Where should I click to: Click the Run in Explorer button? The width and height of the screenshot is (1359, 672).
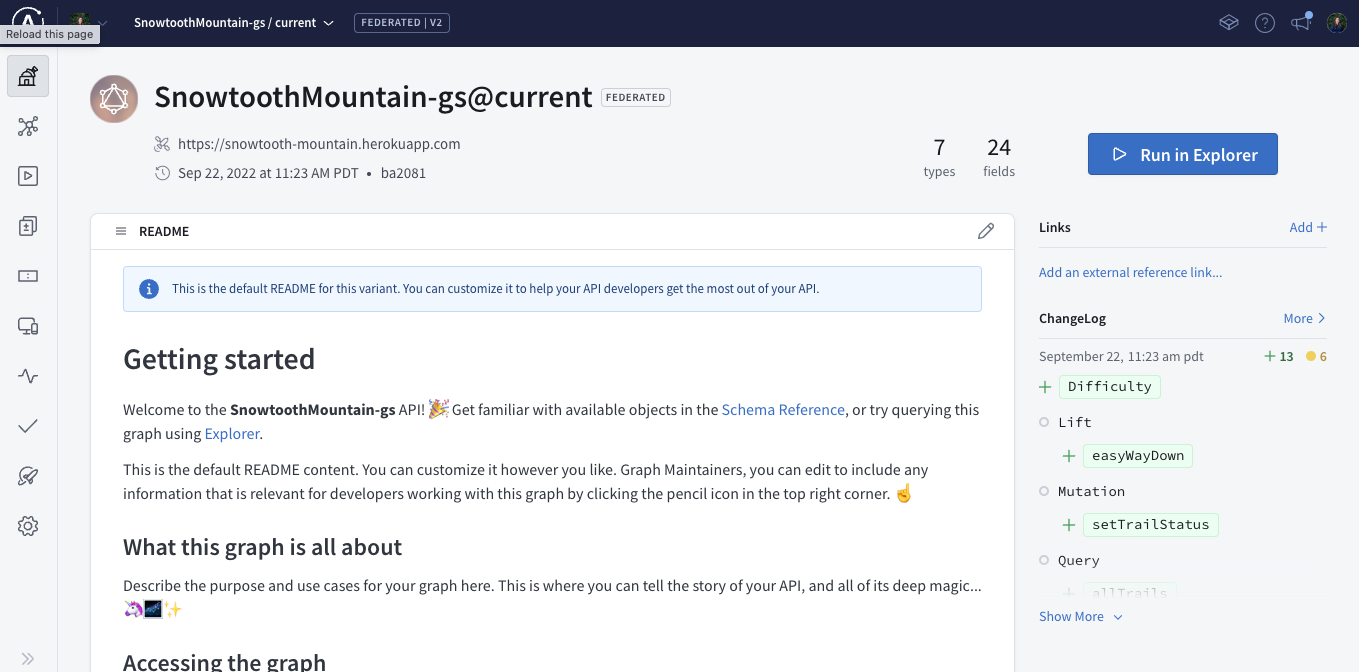point(1183,154)
